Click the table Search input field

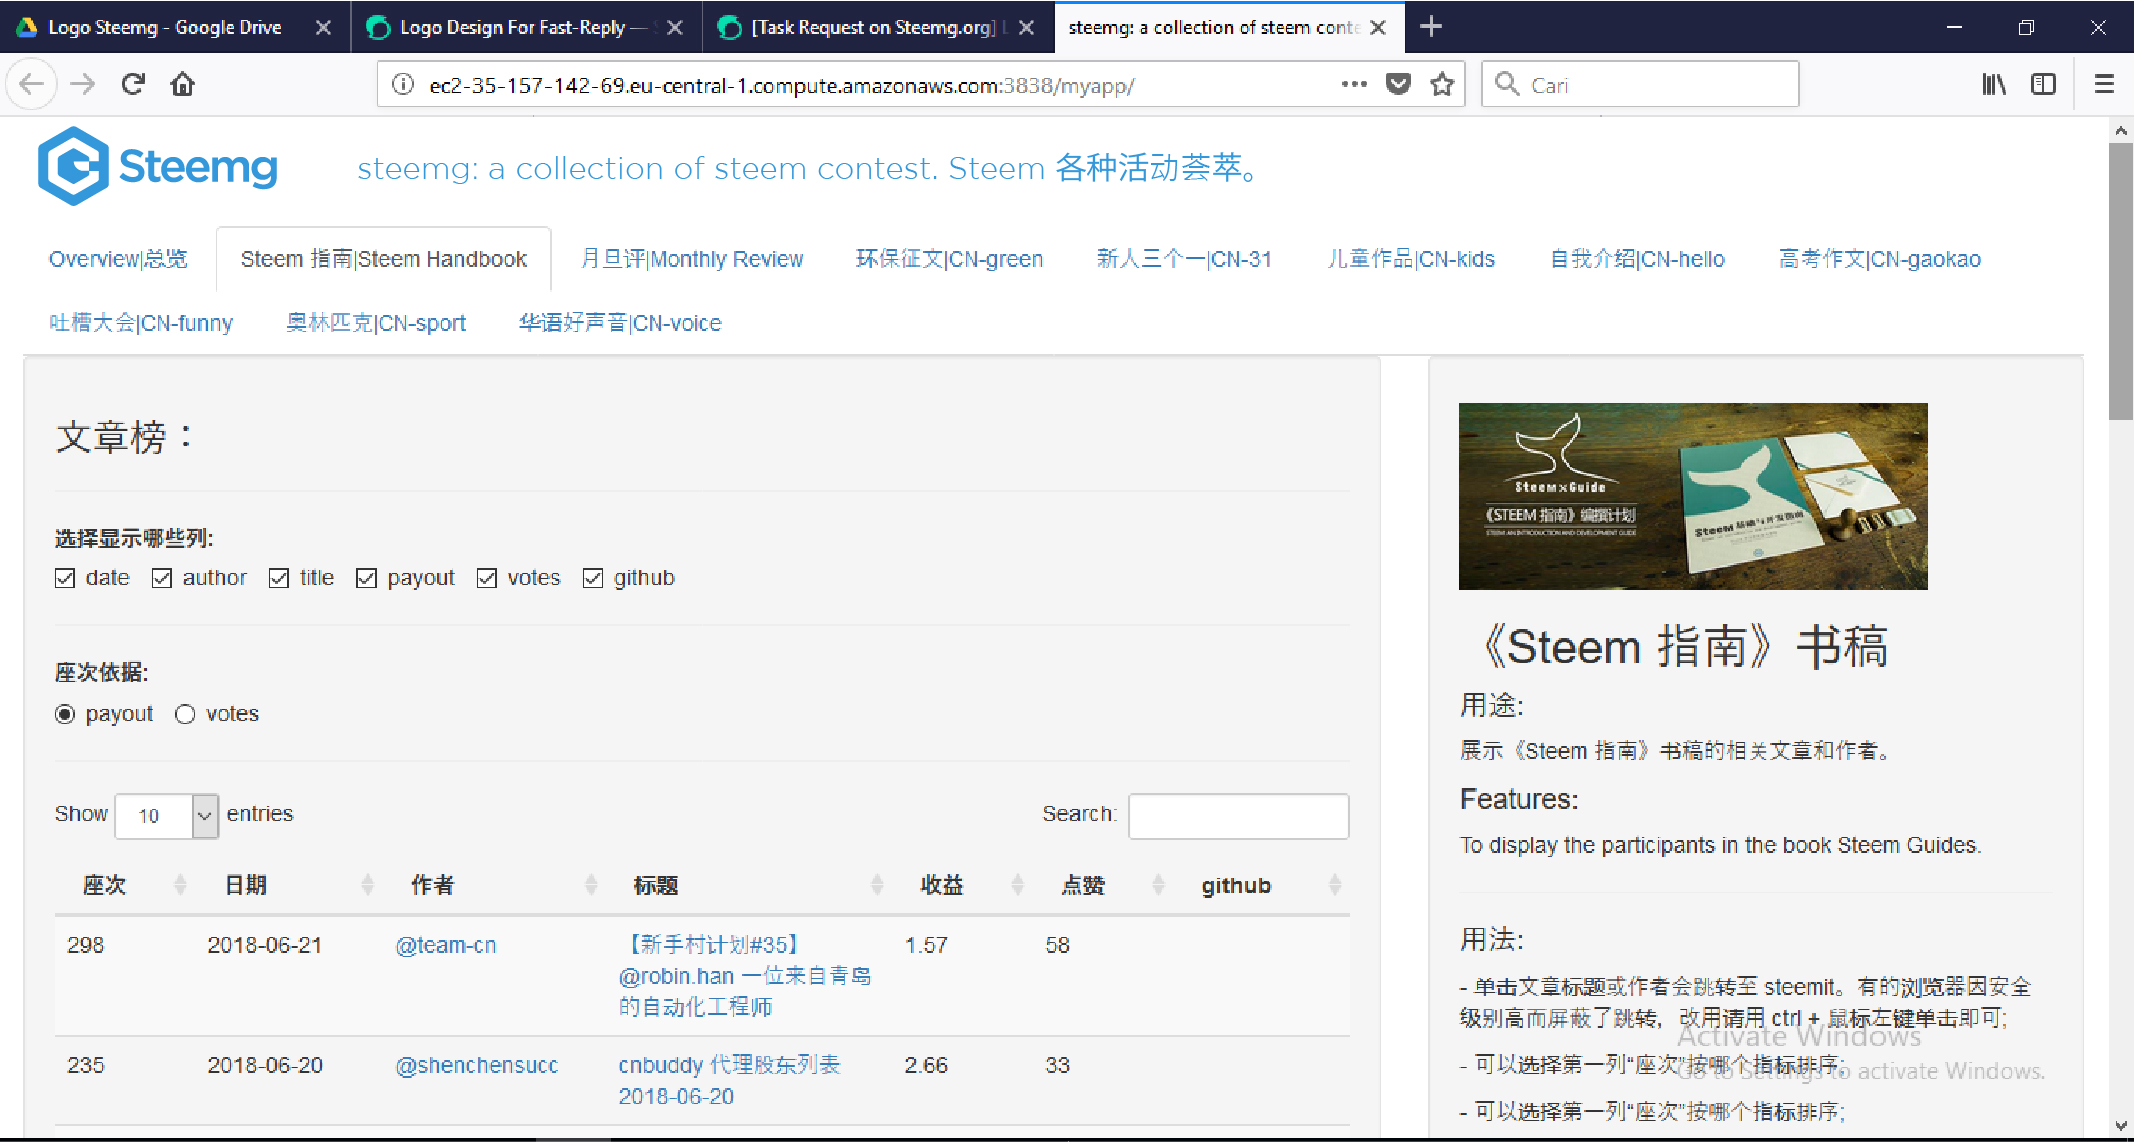click(x=1238, y=816)
